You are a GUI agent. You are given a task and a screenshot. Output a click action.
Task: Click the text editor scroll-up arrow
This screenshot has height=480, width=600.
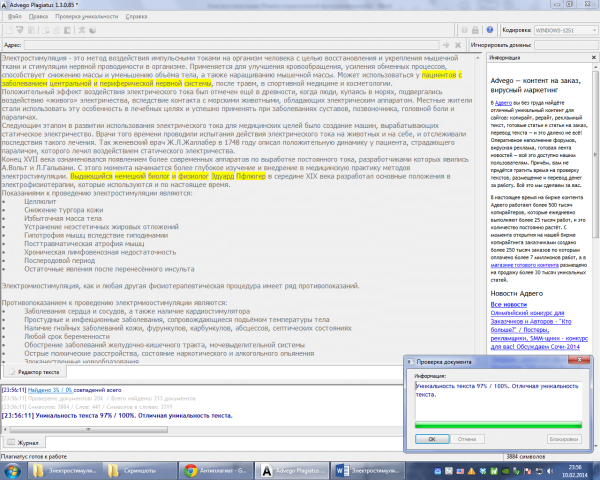click(478, 58)
